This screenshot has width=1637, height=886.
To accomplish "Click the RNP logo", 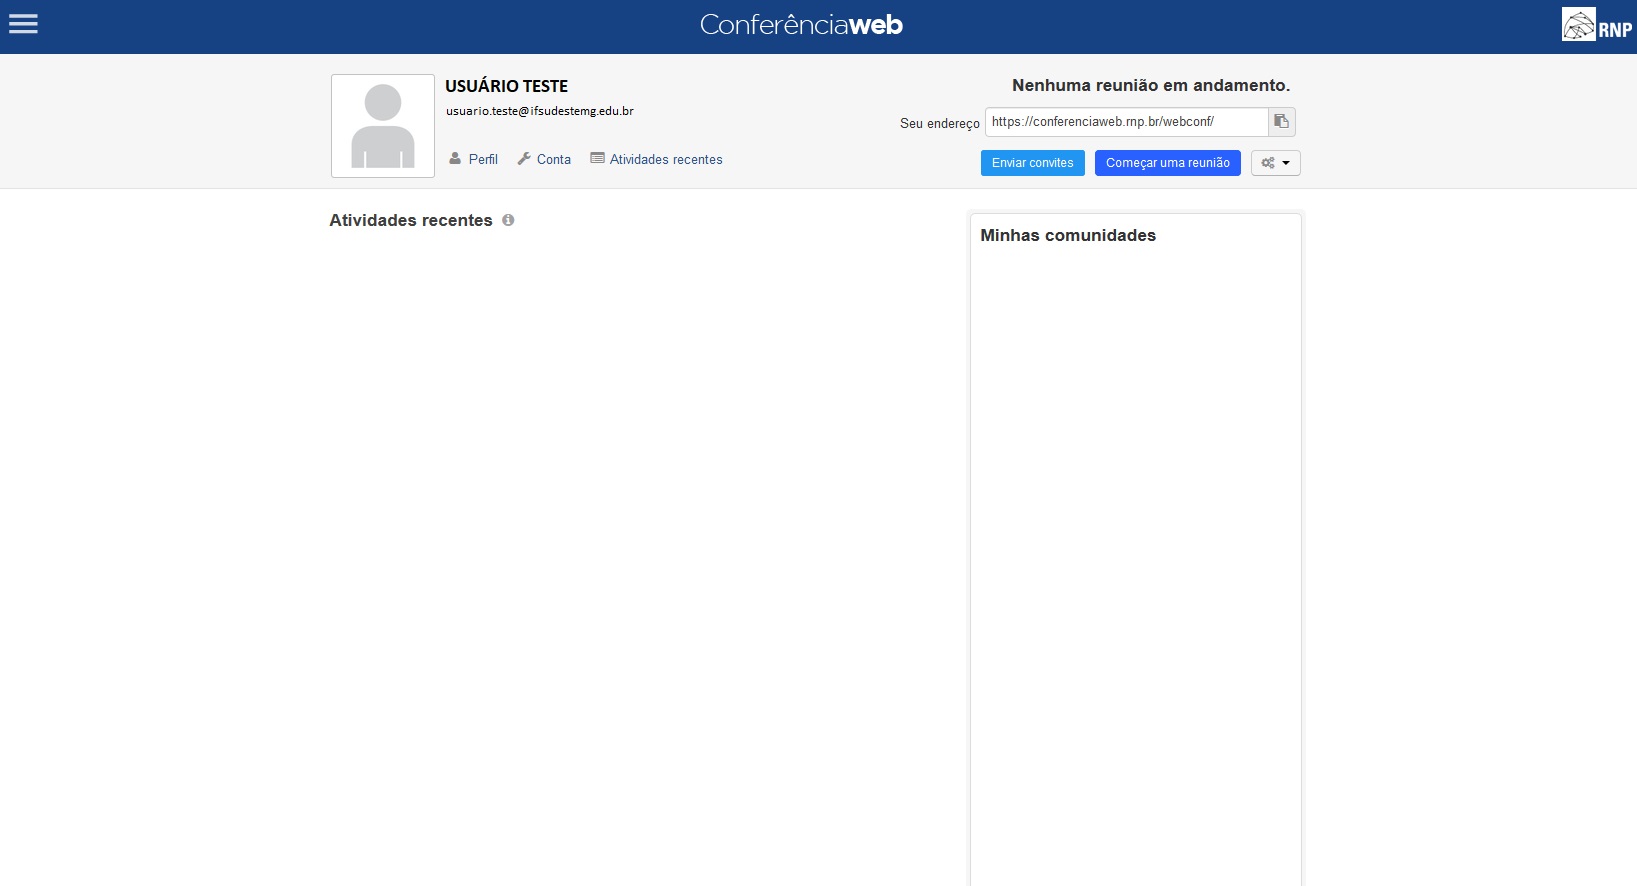I will click(1596, 25).
